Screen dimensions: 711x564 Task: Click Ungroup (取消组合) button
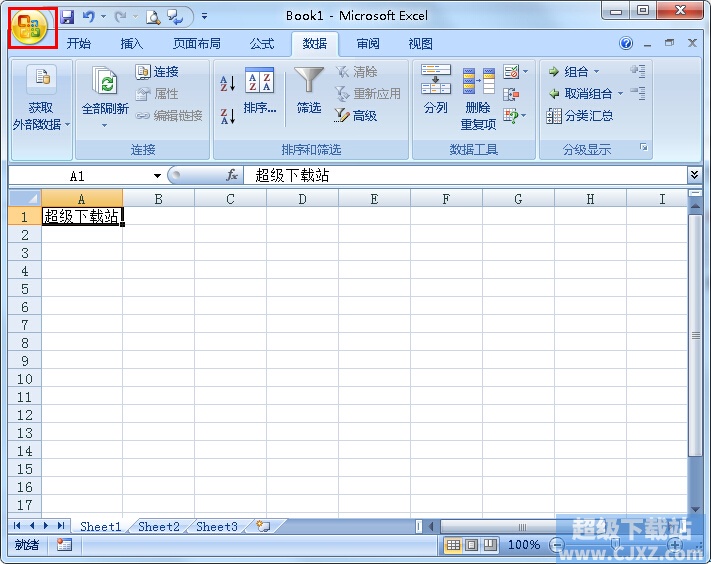(x=580, y=94)
